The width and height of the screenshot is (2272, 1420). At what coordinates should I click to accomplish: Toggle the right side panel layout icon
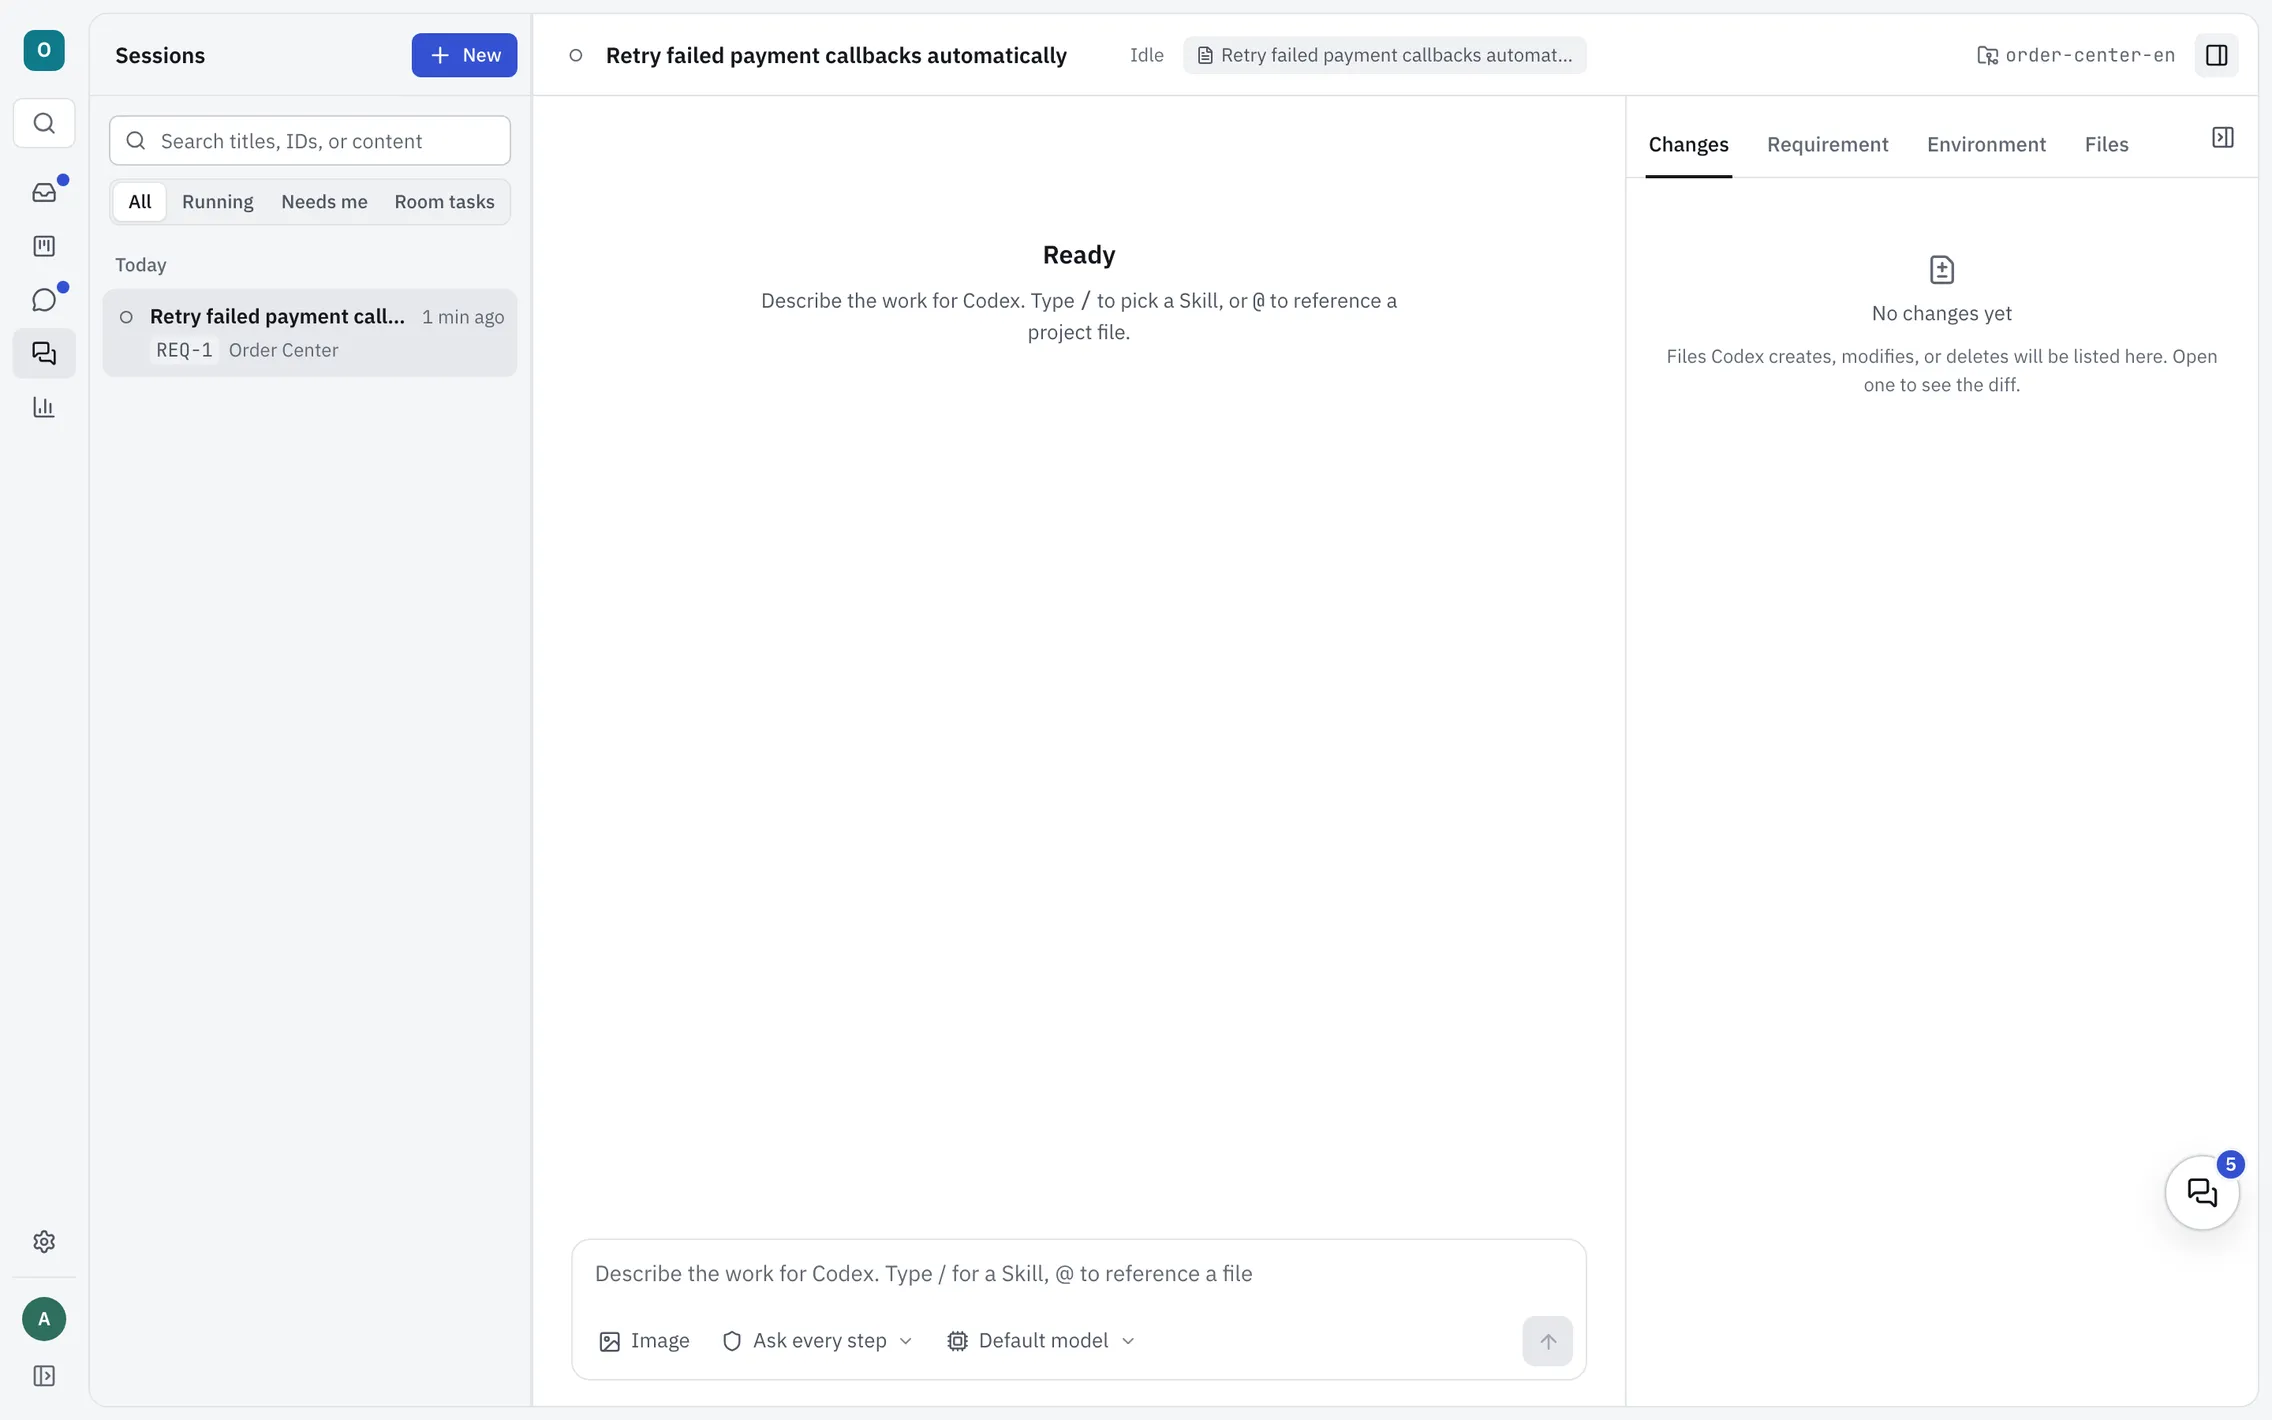pos(2216,55)
